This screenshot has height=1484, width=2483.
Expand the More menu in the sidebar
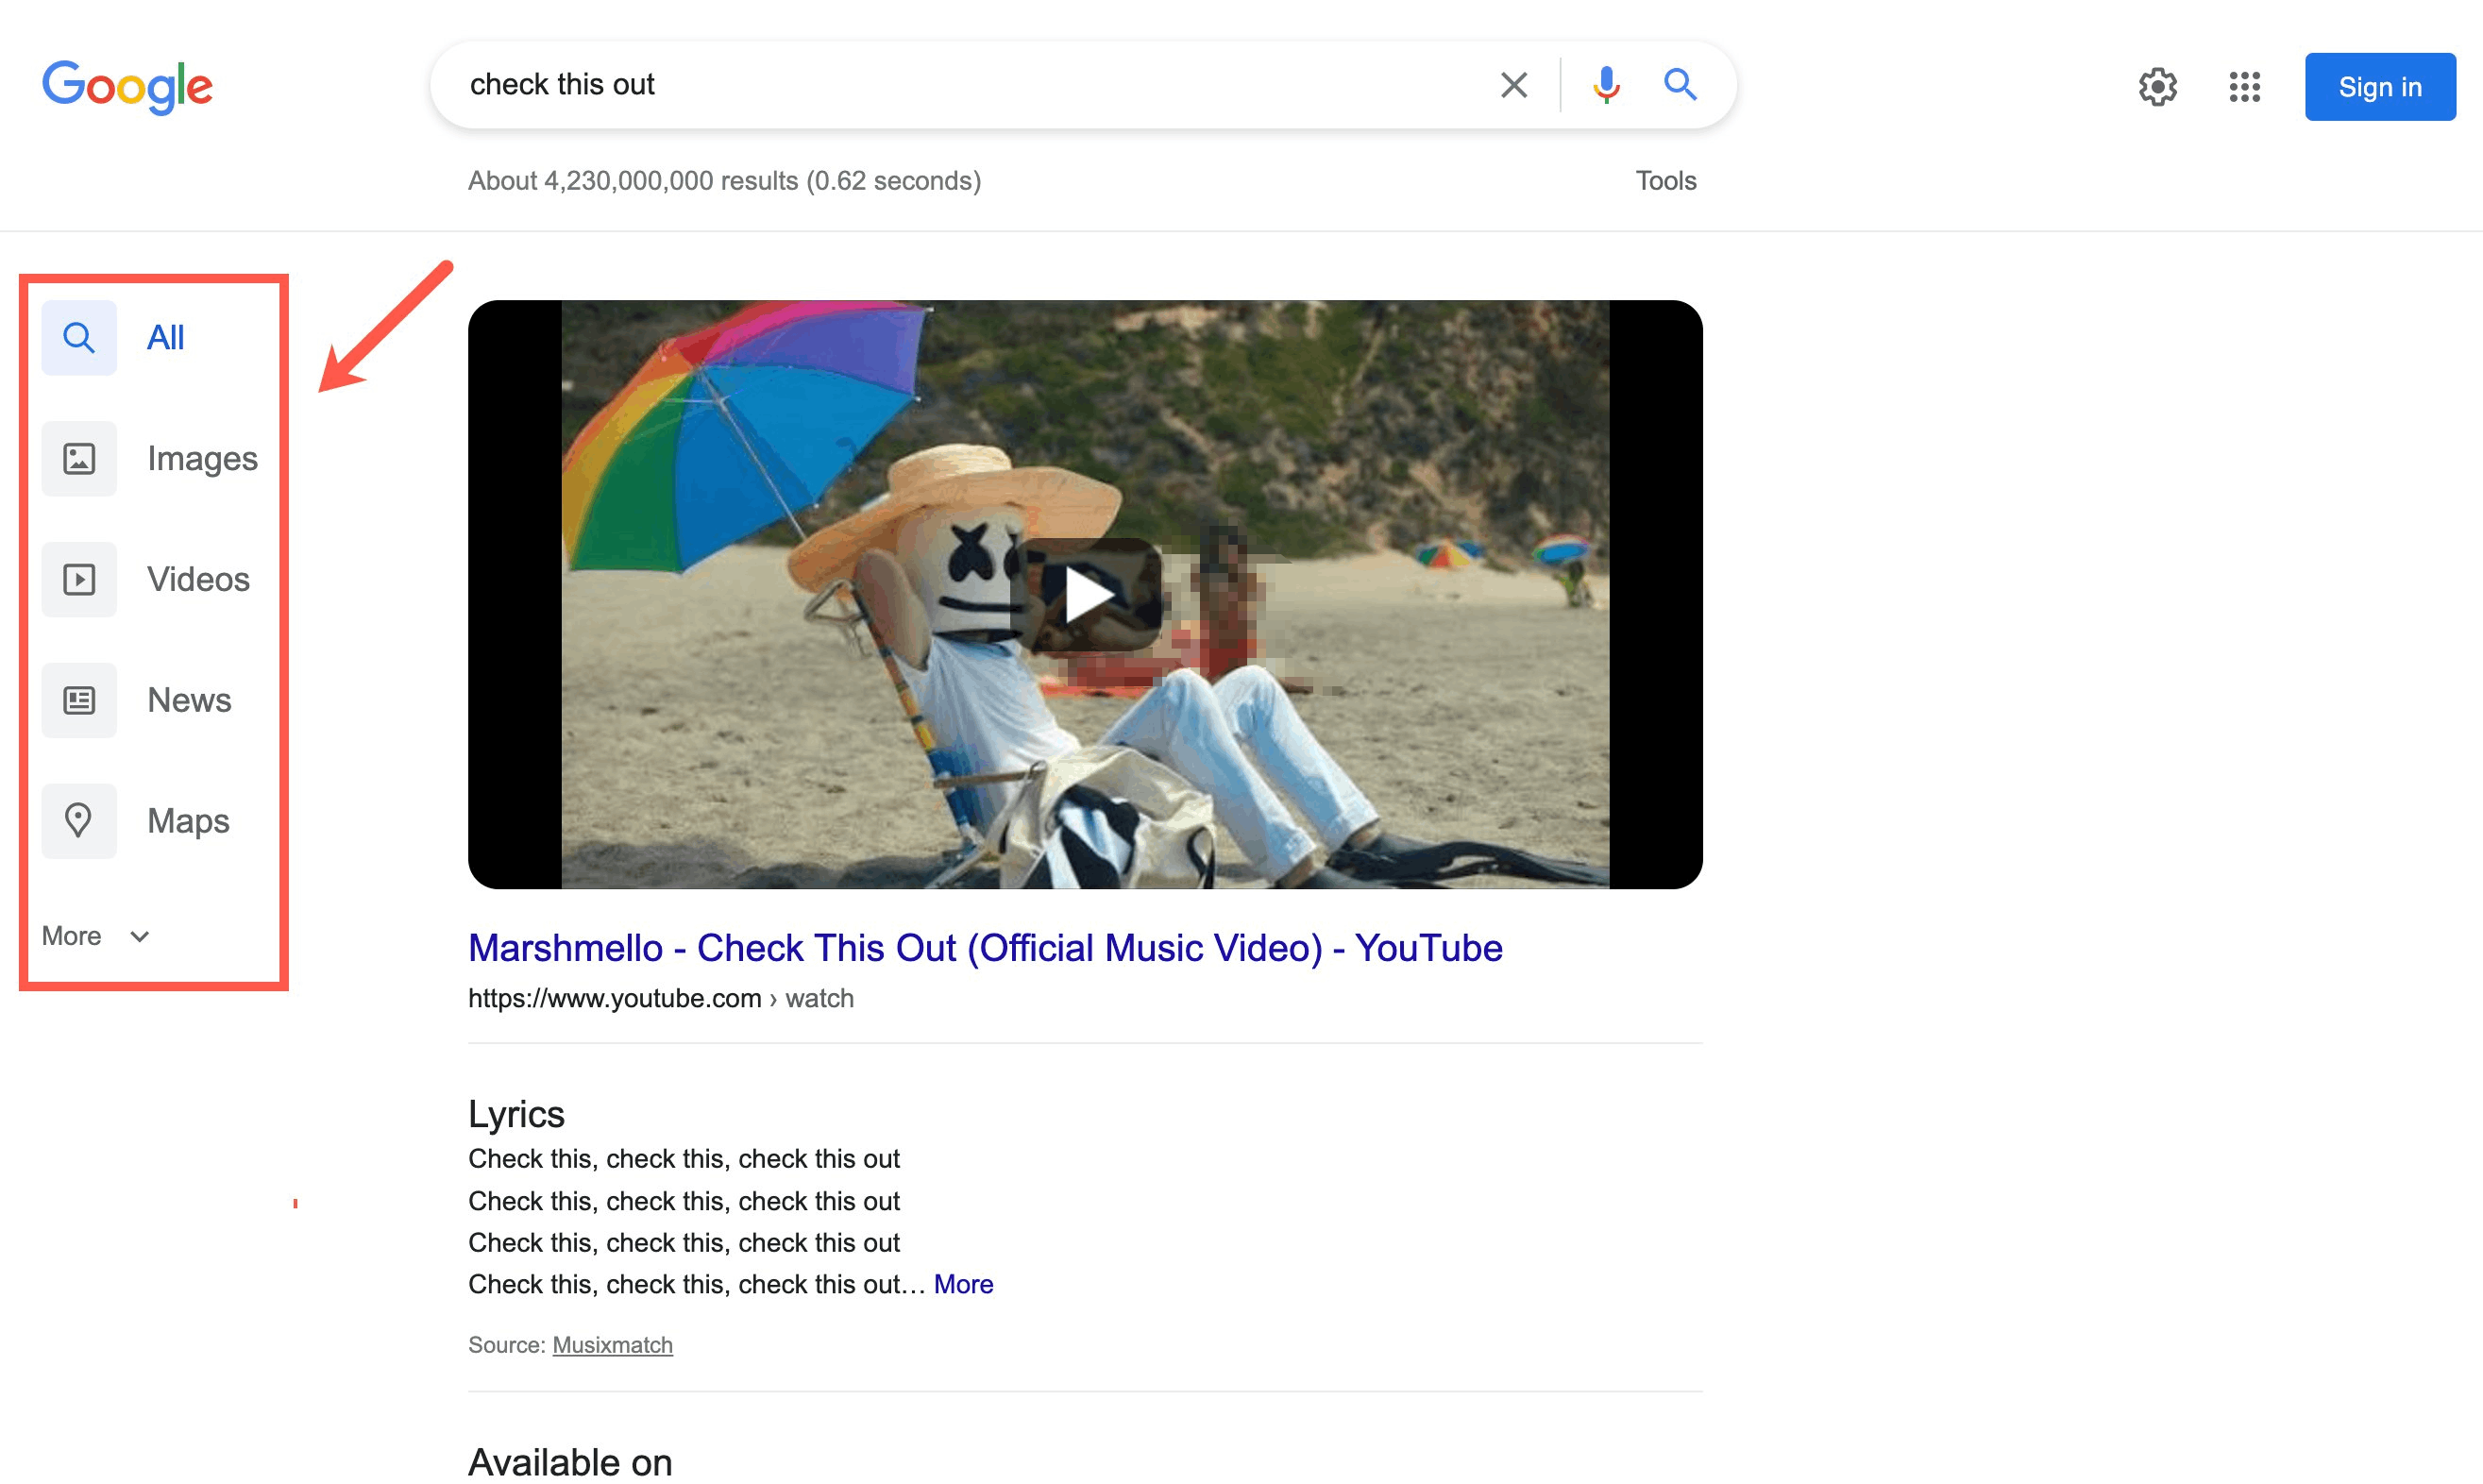[95, 936]
